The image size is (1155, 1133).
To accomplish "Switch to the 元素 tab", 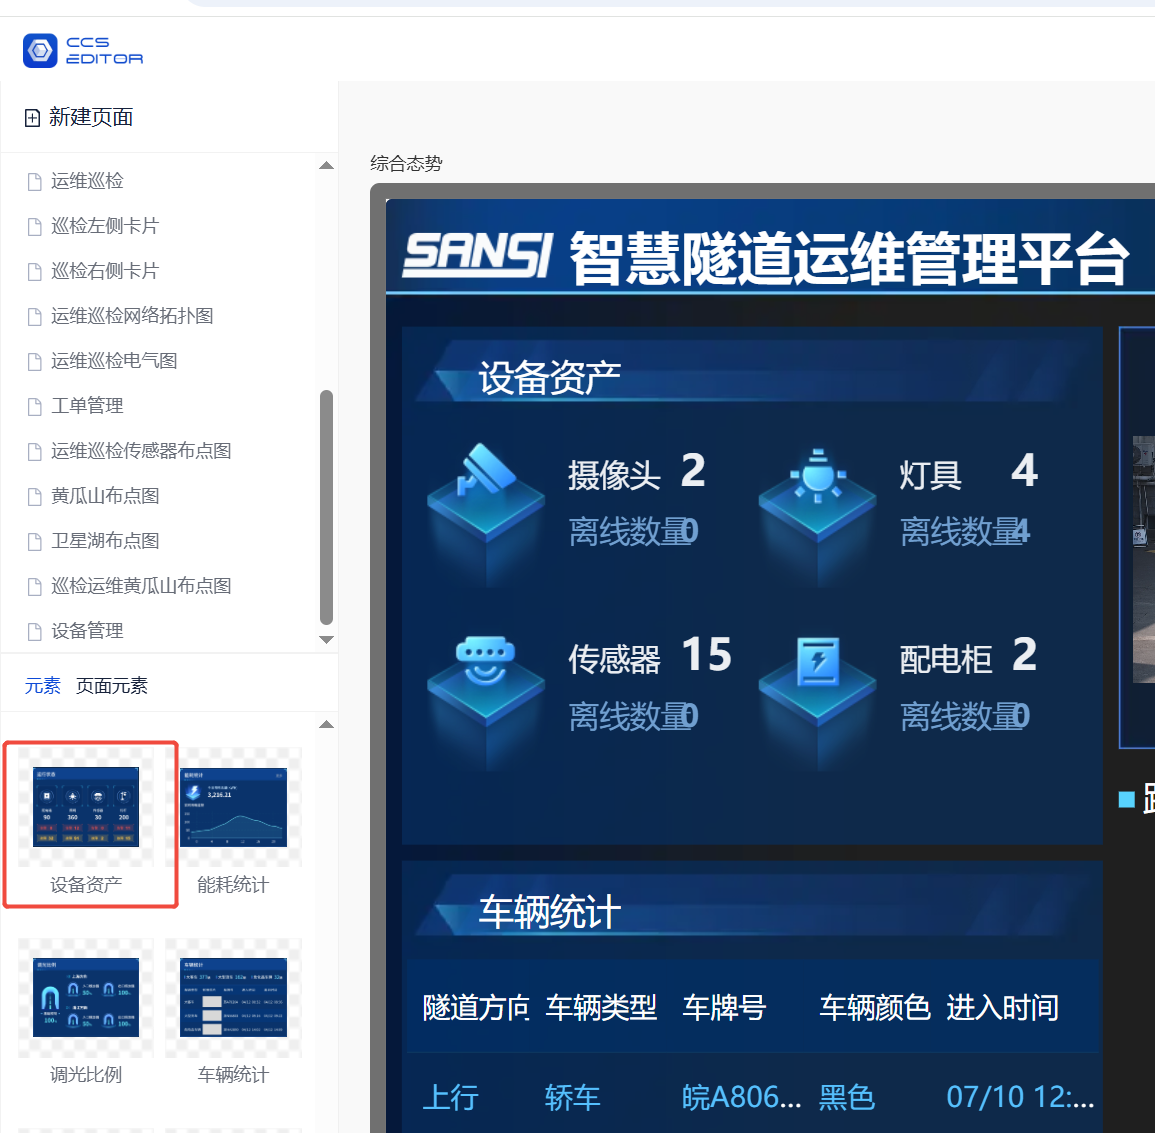I will tap(43, 686).
